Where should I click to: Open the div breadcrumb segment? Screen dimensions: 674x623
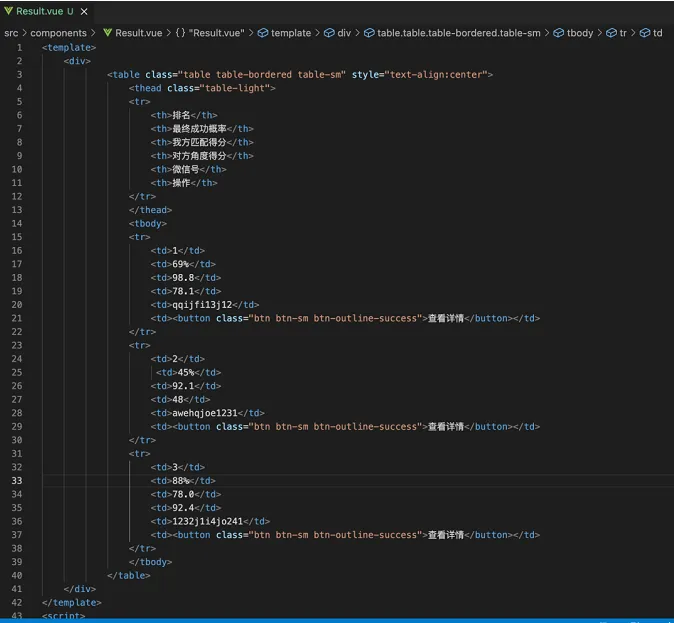pos(344,33)
